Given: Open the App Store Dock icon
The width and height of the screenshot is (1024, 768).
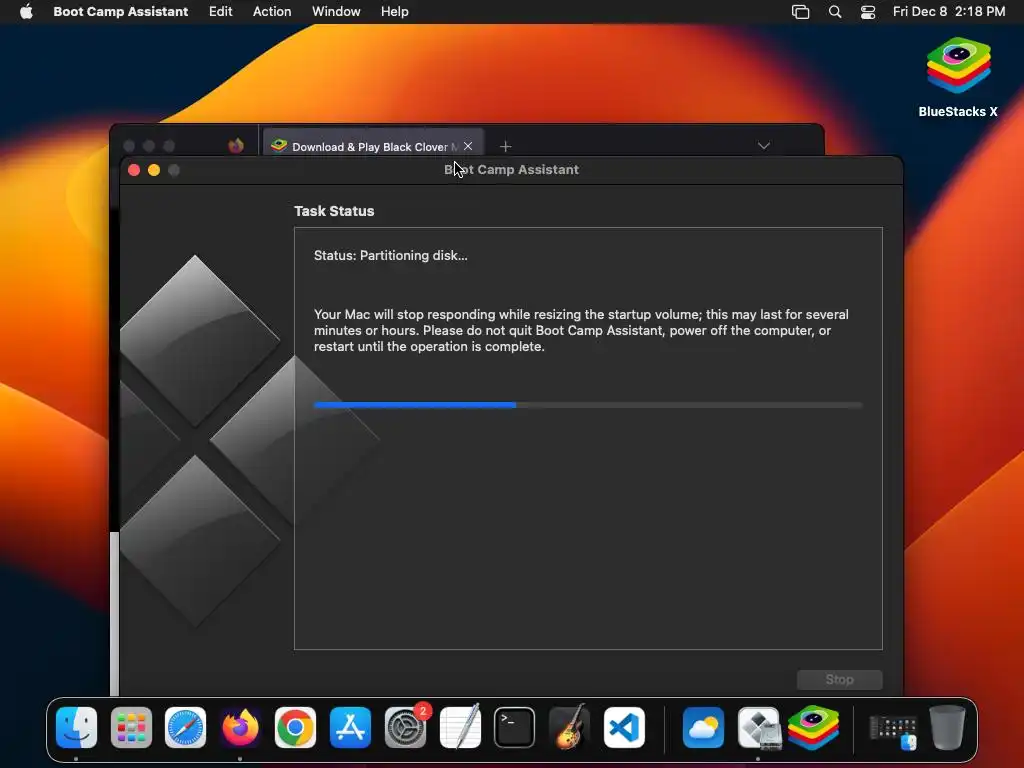Looking at the screenshot, I should click(350, 728).
